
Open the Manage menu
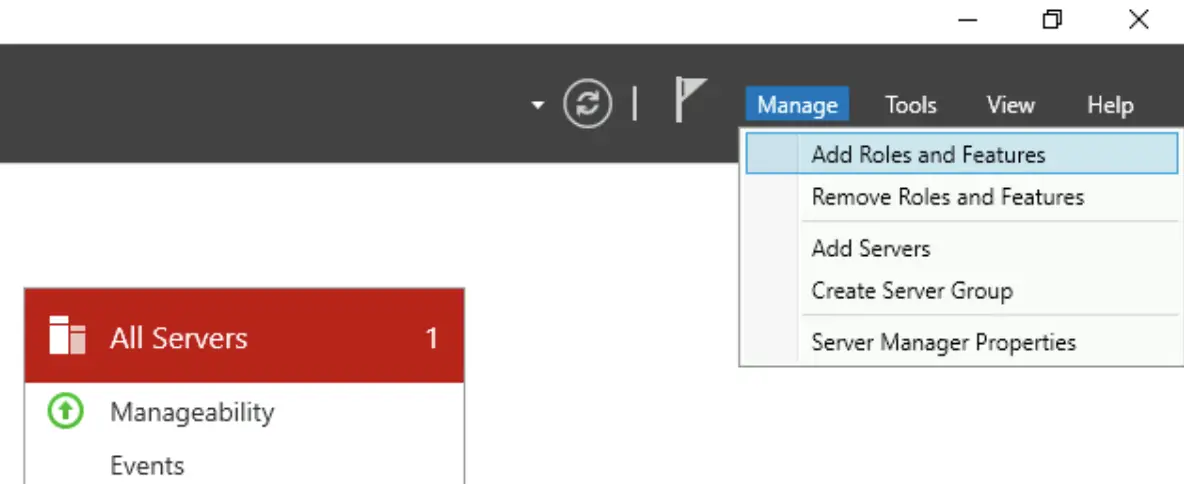pyautogui.click(x=797, y=105)
